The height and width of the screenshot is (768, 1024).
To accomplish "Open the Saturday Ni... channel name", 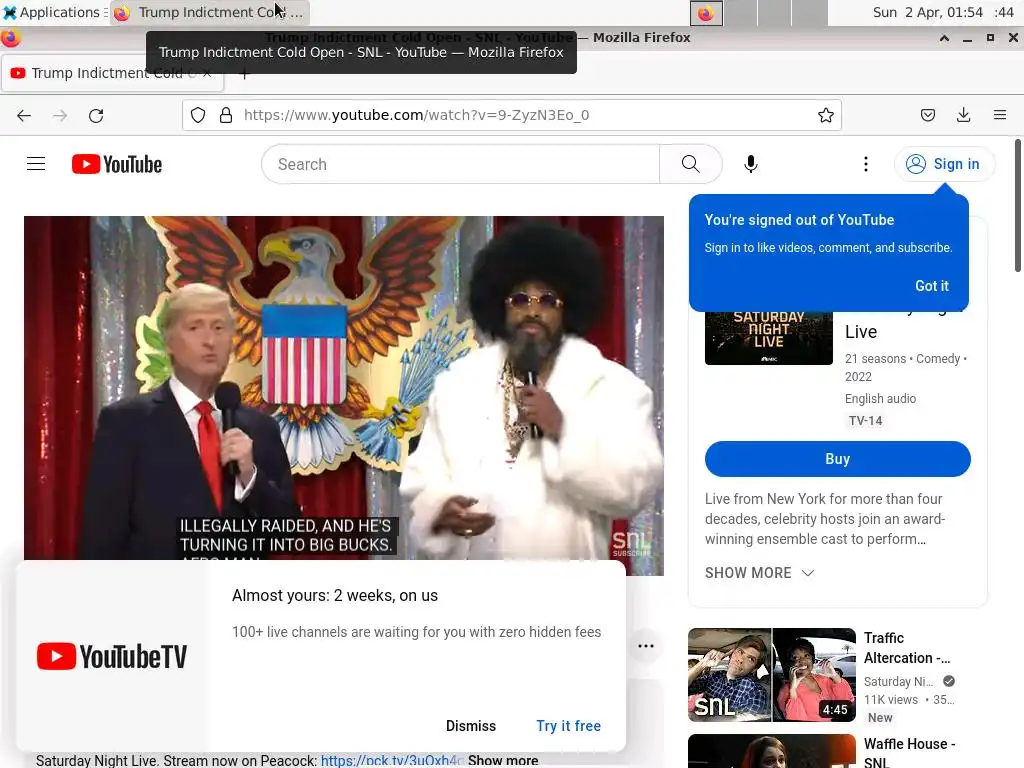I will [898, 681].
